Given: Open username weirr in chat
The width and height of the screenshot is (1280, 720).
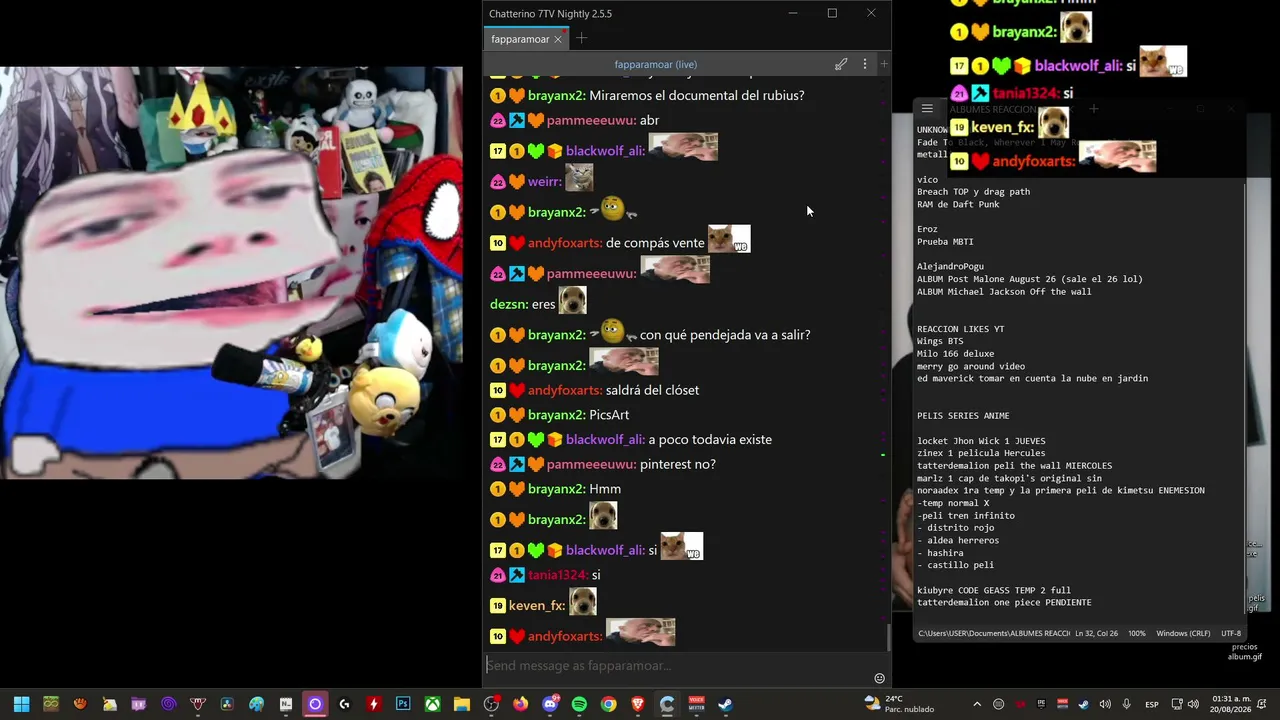Looking at the screenshot, I should (544, 182).
